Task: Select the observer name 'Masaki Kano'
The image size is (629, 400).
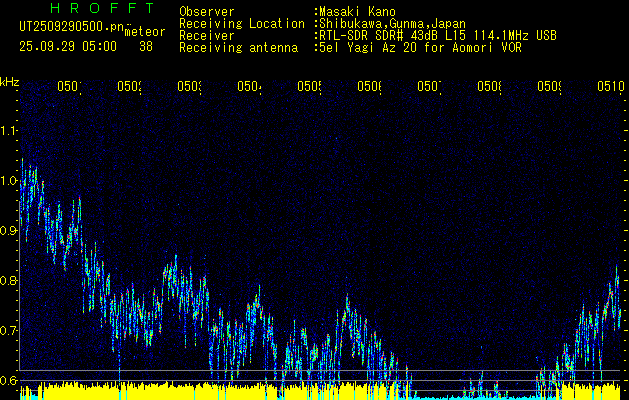Action: tap(357, 12)
